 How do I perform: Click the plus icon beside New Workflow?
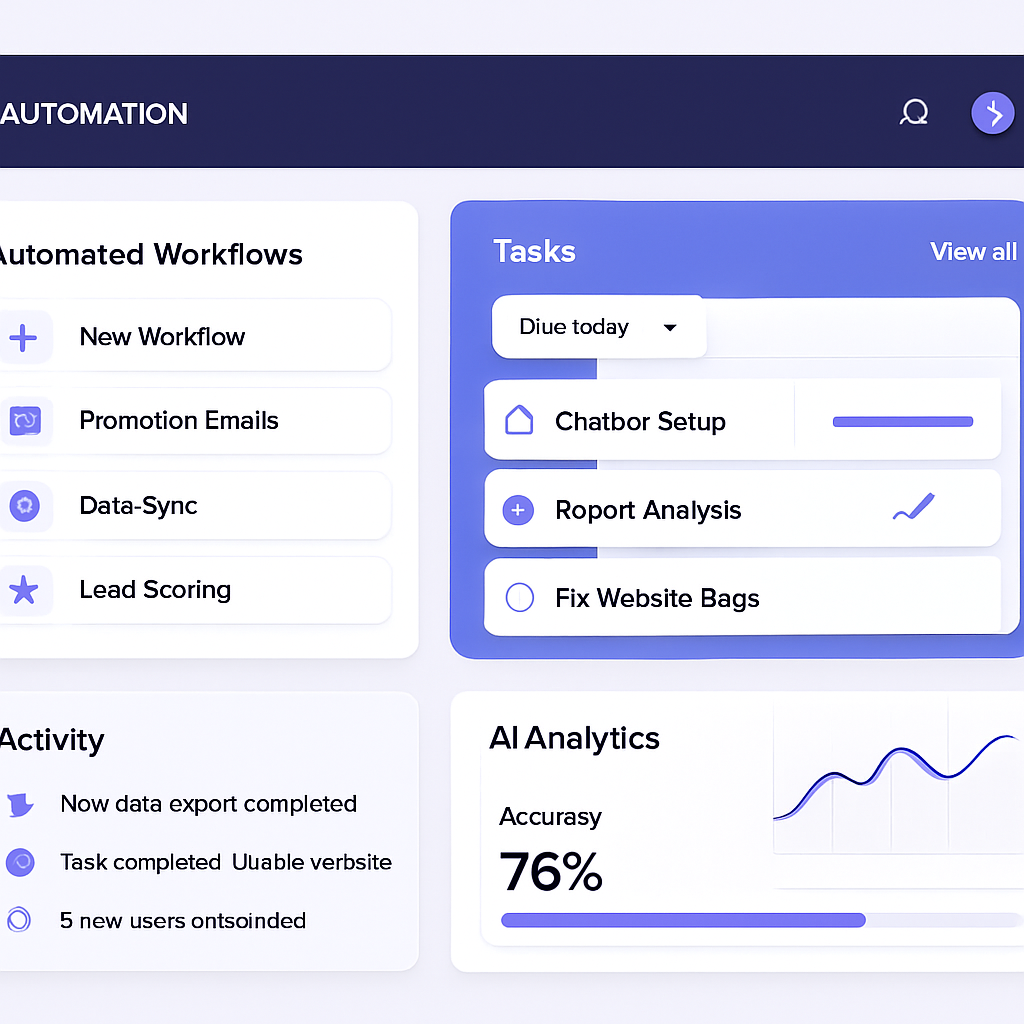[23, 337]
